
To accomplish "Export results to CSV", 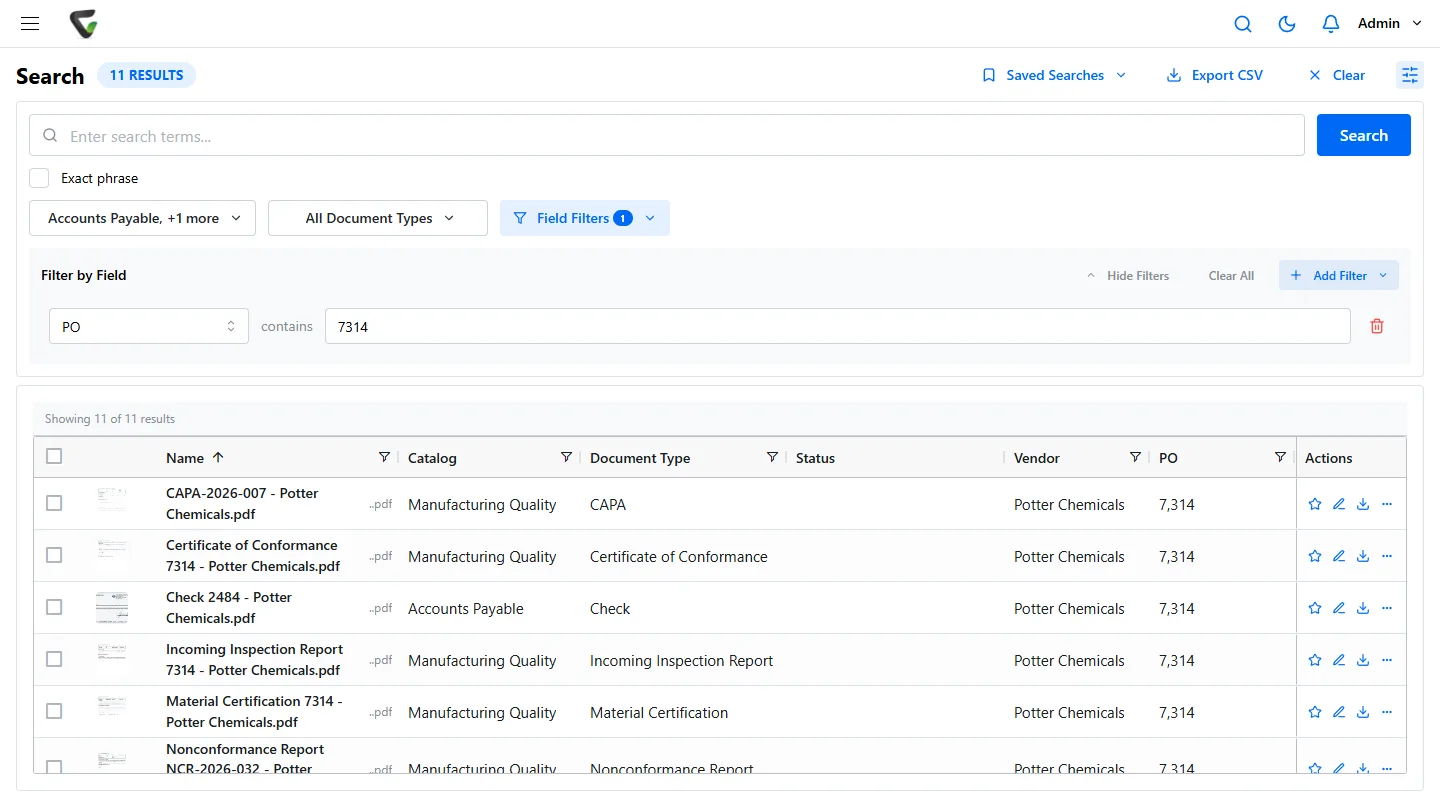I will pos(1215,75).
